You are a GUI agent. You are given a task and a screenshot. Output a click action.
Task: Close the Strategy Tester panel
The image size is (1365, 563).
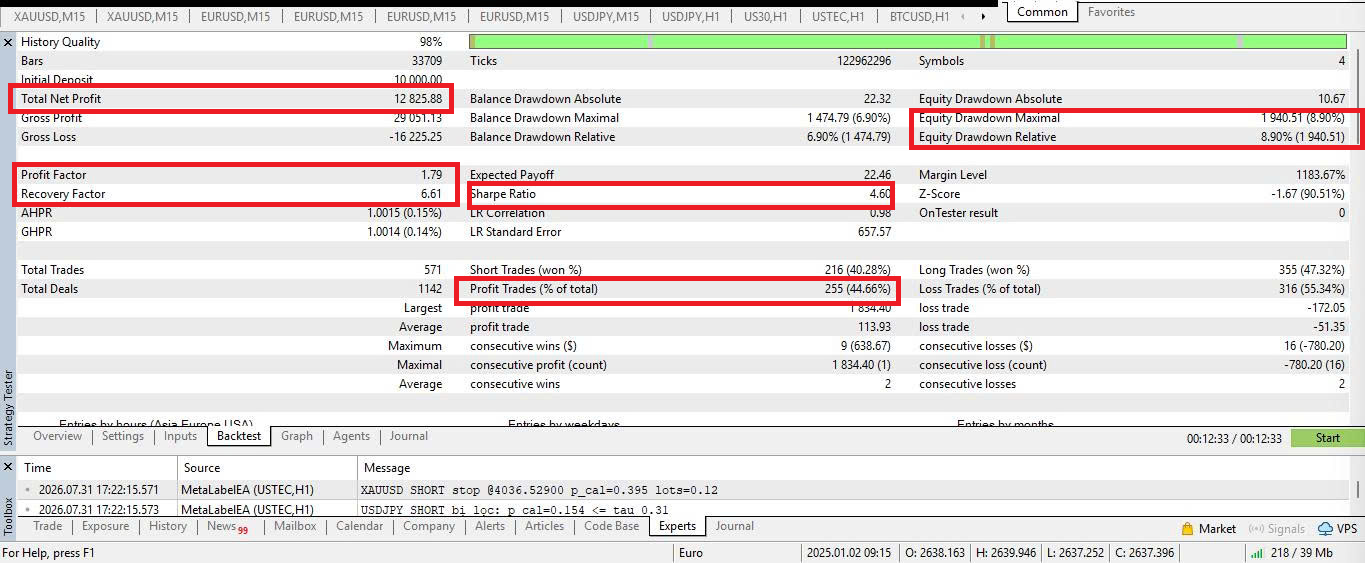pos(8,42)
